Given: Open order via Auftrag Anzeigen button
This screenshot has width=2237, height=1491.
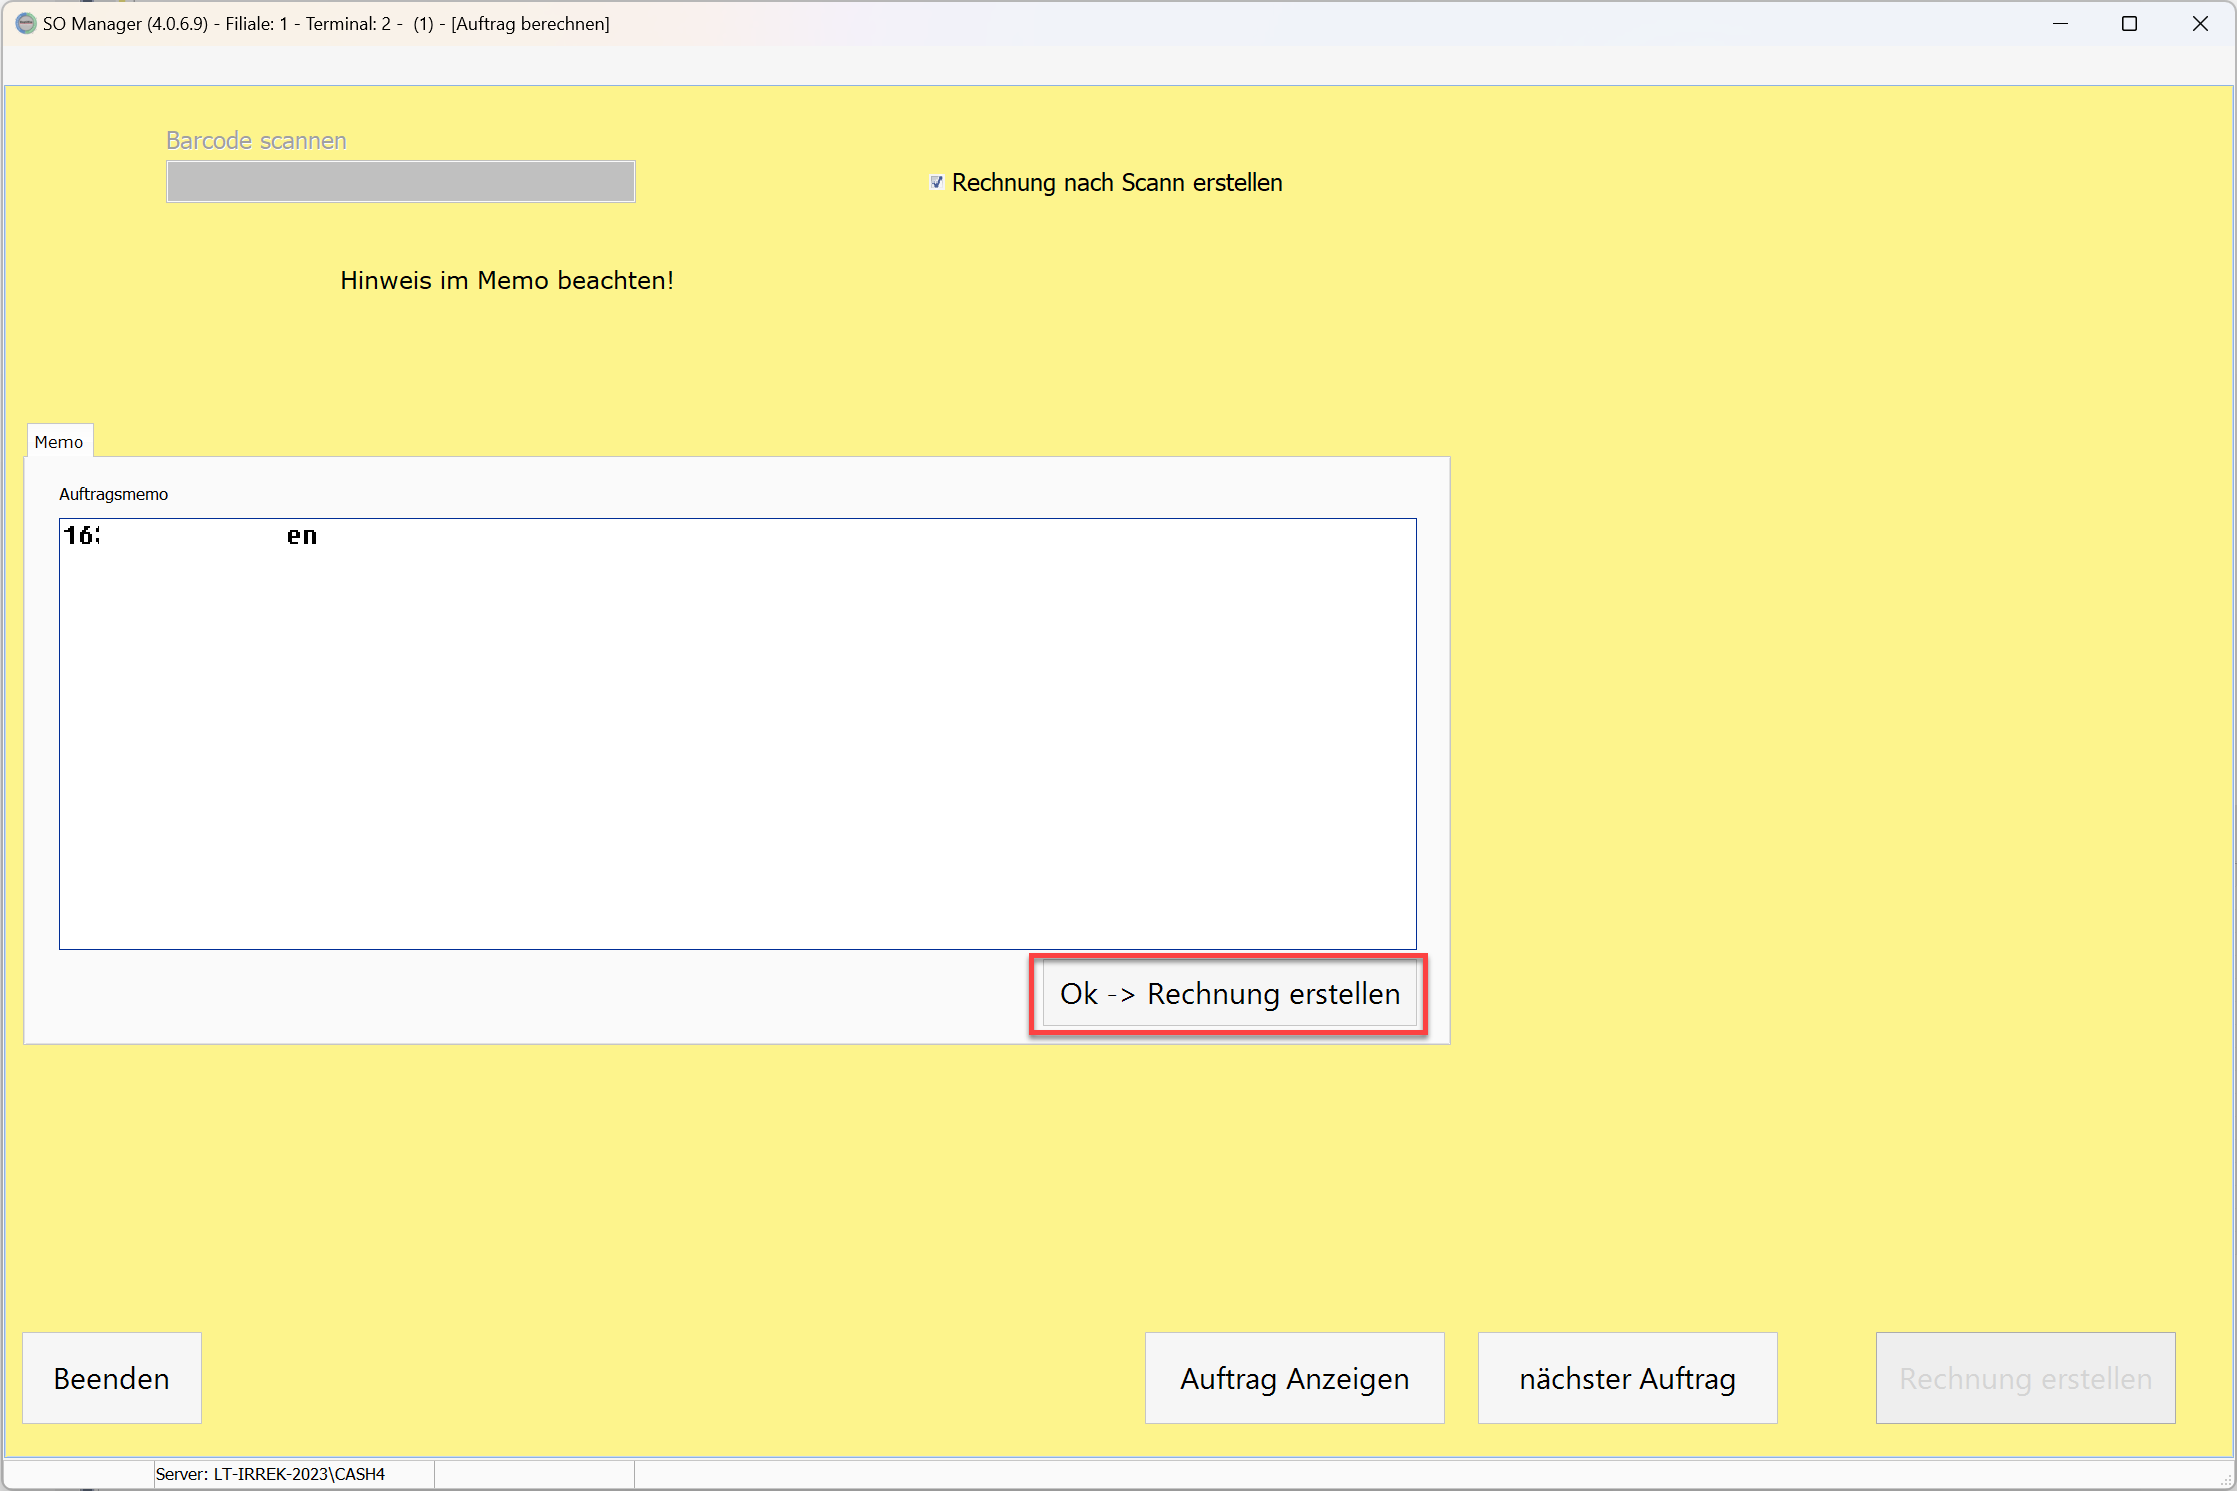Looking at the screenshot, I should click(1294, 1378).
